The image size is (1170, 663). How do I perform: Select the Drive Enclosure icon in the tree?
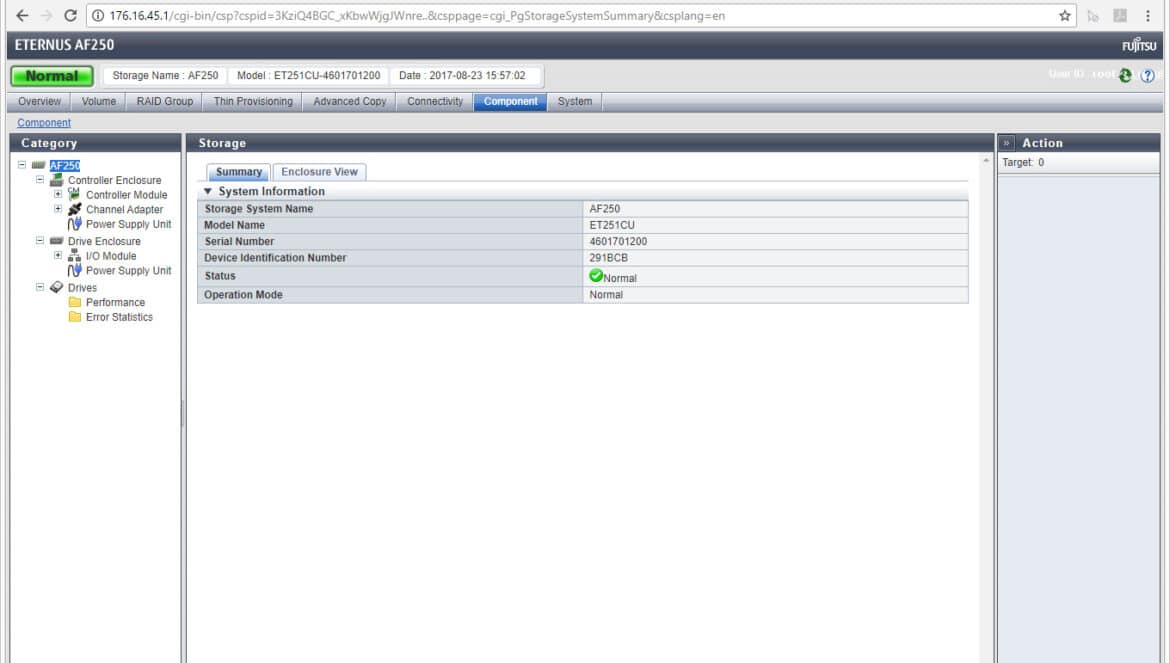point(57,241)
